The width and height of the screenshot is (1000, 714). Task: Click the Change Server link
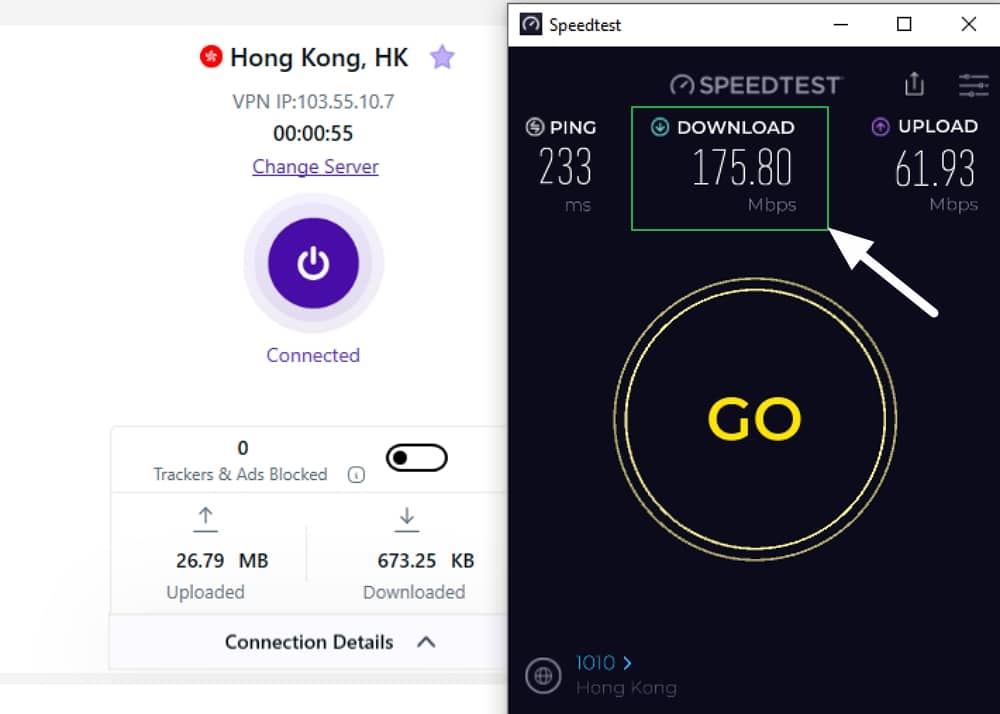(x=315, y=166)
